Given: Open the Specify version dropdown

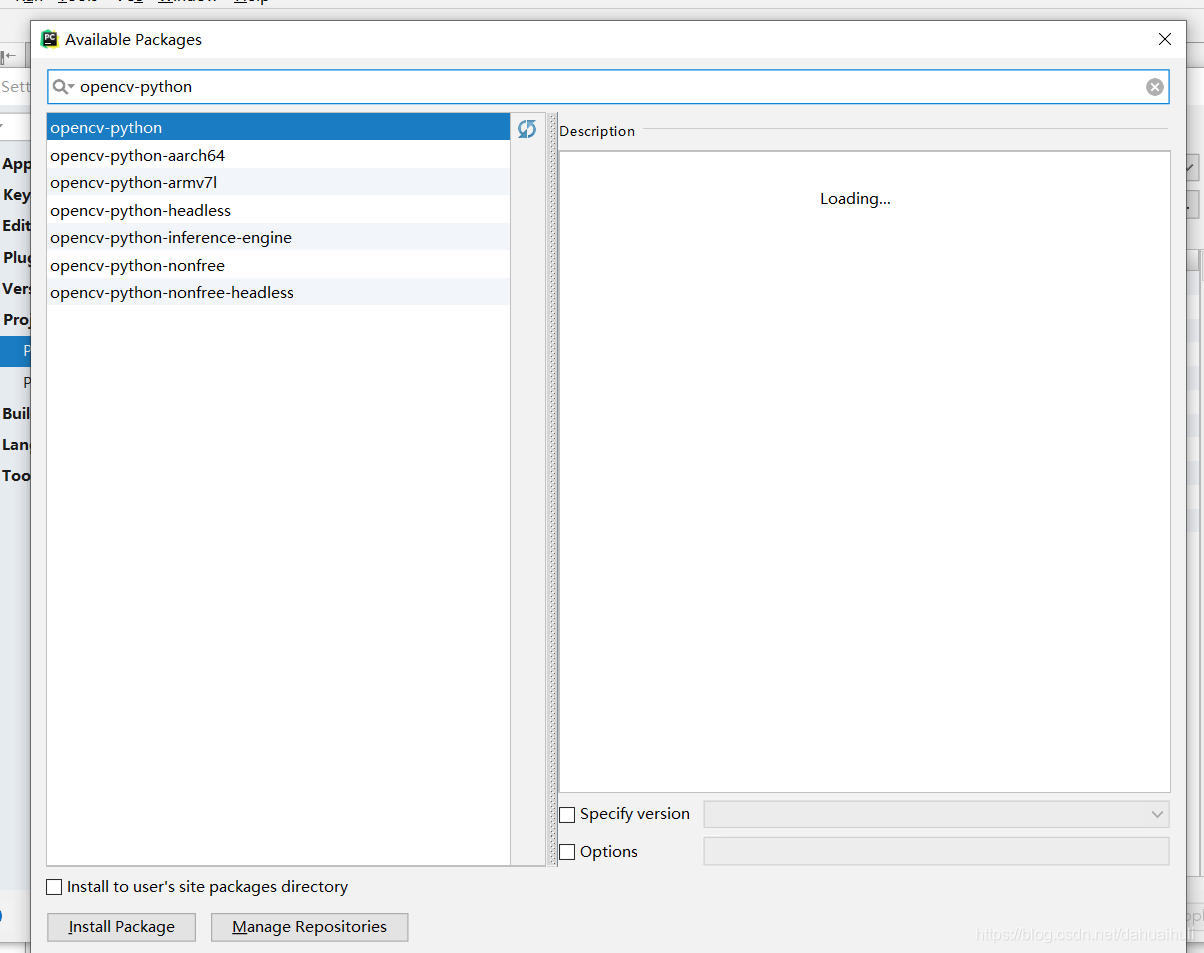Looking at the screenshot, I should [936, 814].
